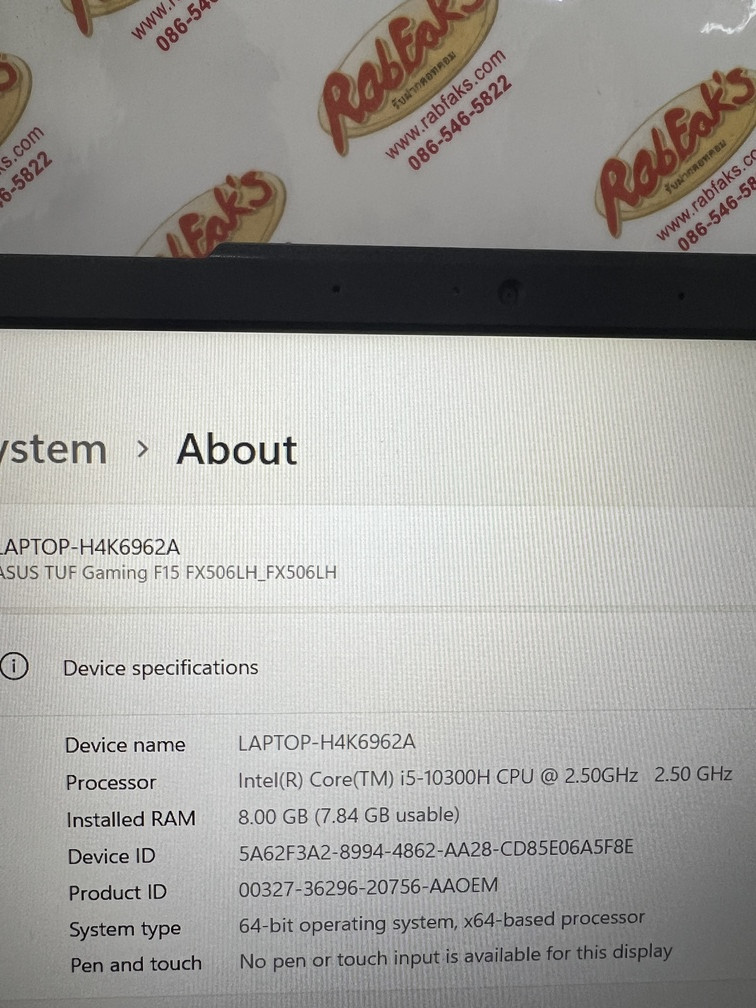Click the Device ID label
This screenshot has height=1008, width=756.
coord(111,856)
